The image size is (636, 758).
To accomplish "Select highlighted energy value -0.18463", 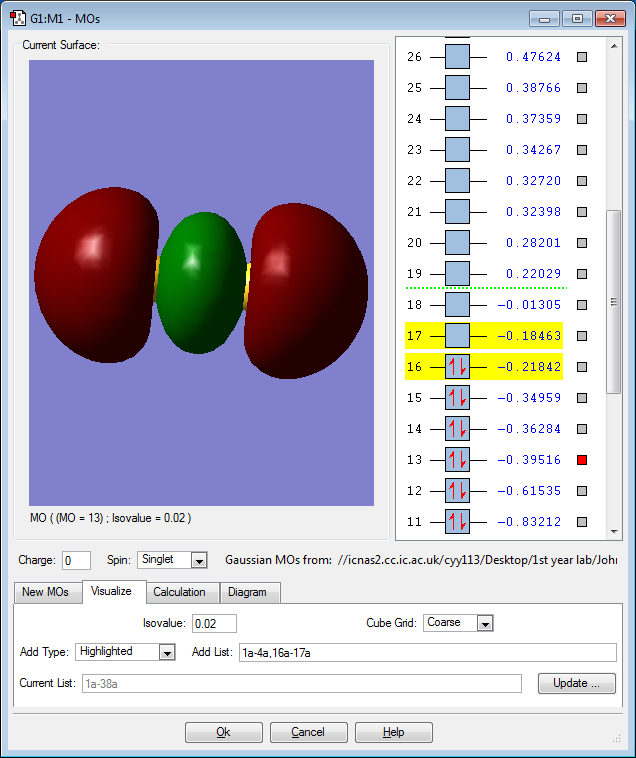I will tap(529, 336).
